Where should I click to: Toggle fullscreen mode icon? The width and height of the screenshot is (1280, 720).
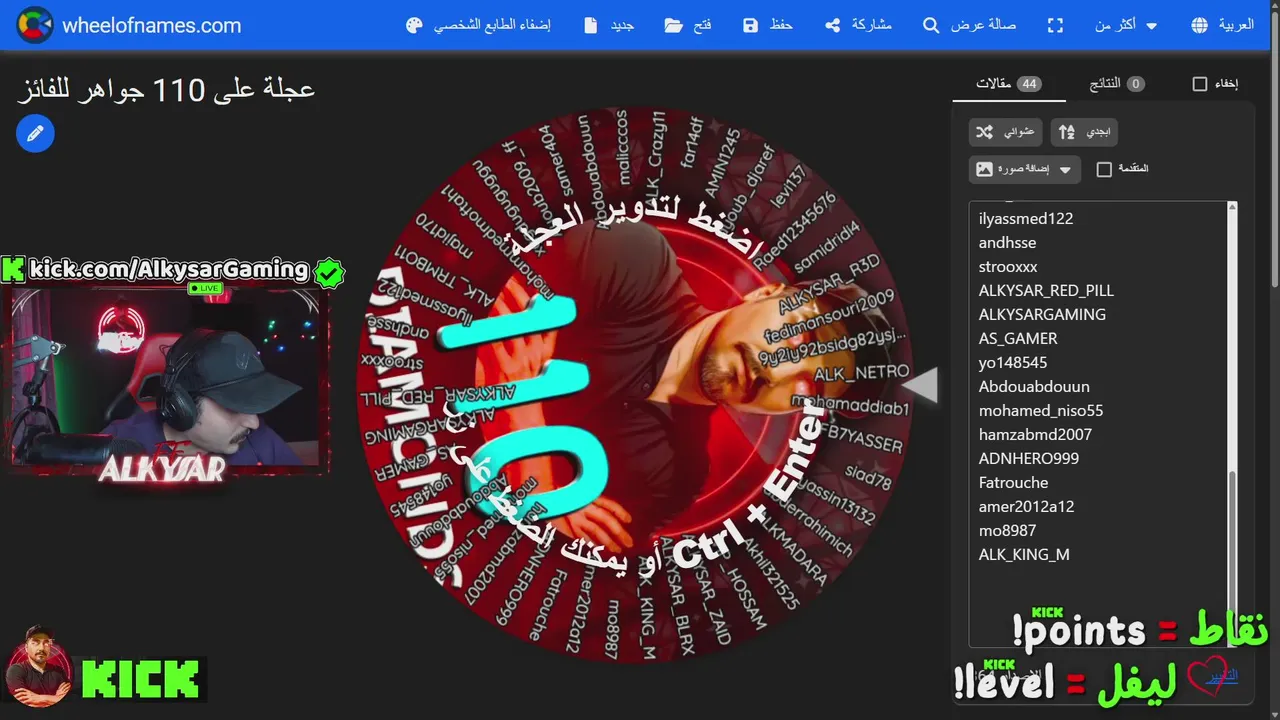point(1055,25)
